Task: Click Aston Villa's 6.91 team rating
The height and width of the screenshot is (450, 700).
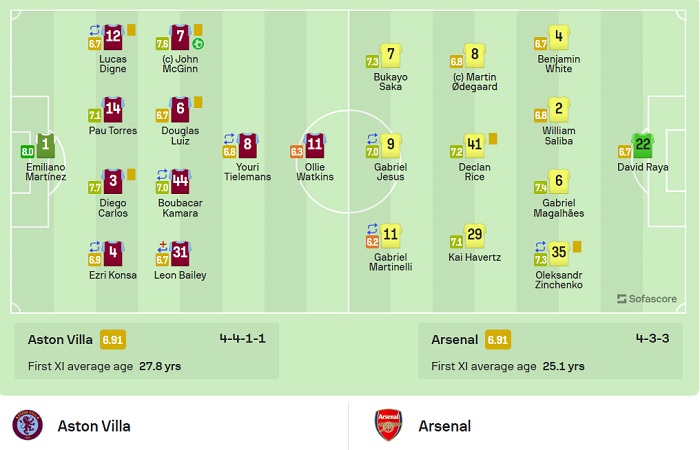Action: 113,340
